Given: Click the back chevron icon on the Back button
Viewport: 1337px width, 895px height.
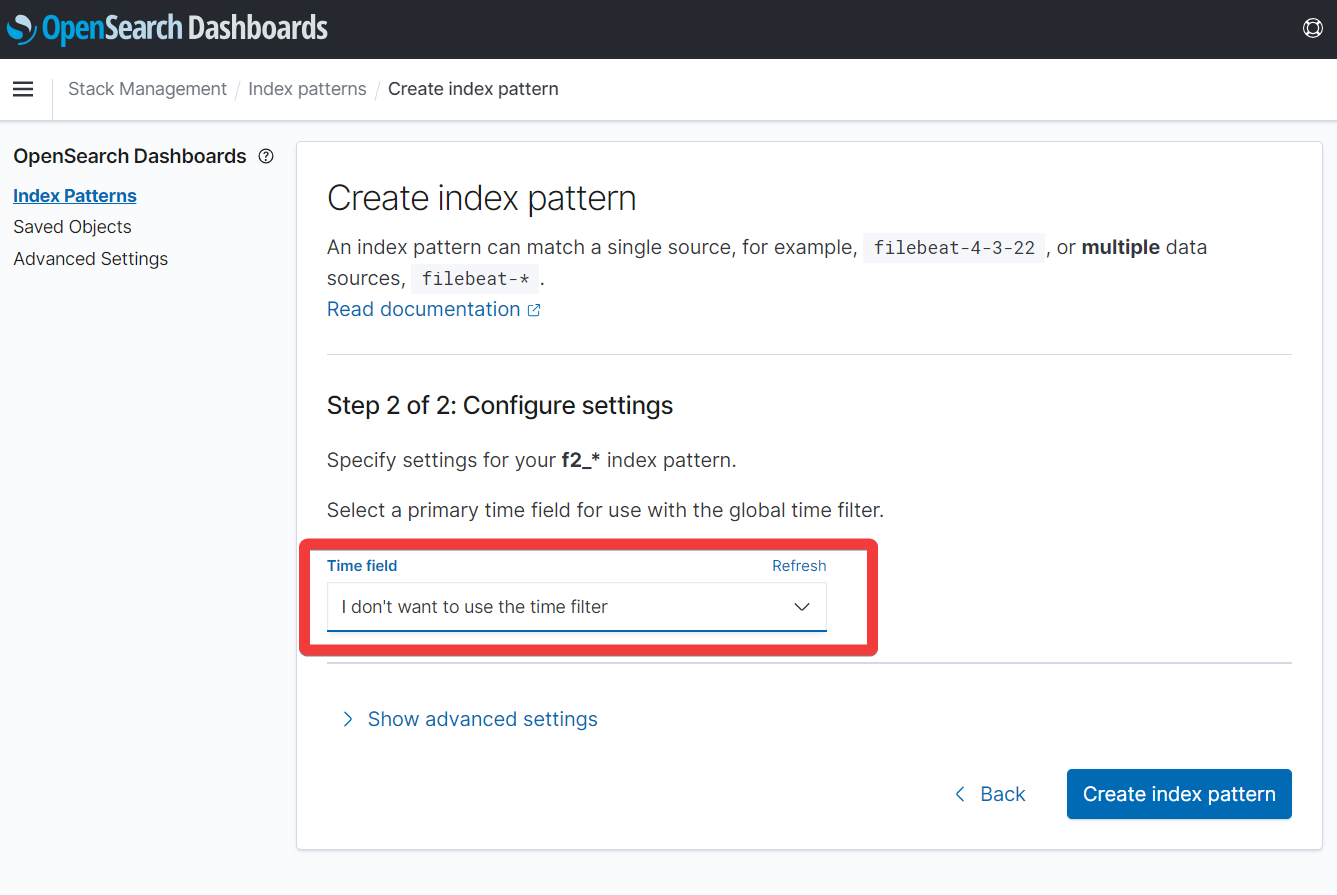Looking at the screenshot, I should coord(959,793).
